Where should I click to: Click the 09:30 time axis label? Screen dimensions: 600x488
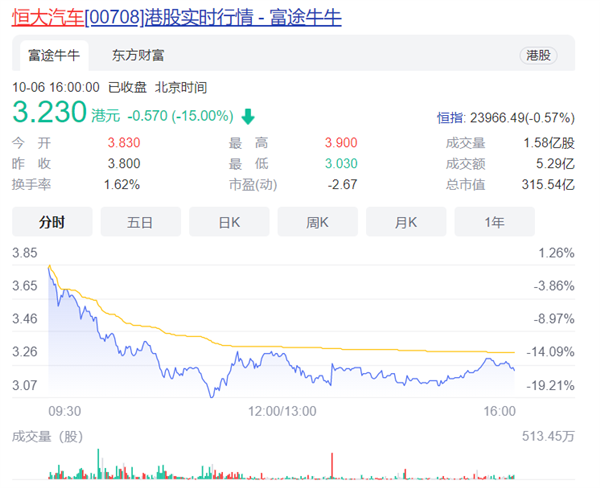pos(65,411)
